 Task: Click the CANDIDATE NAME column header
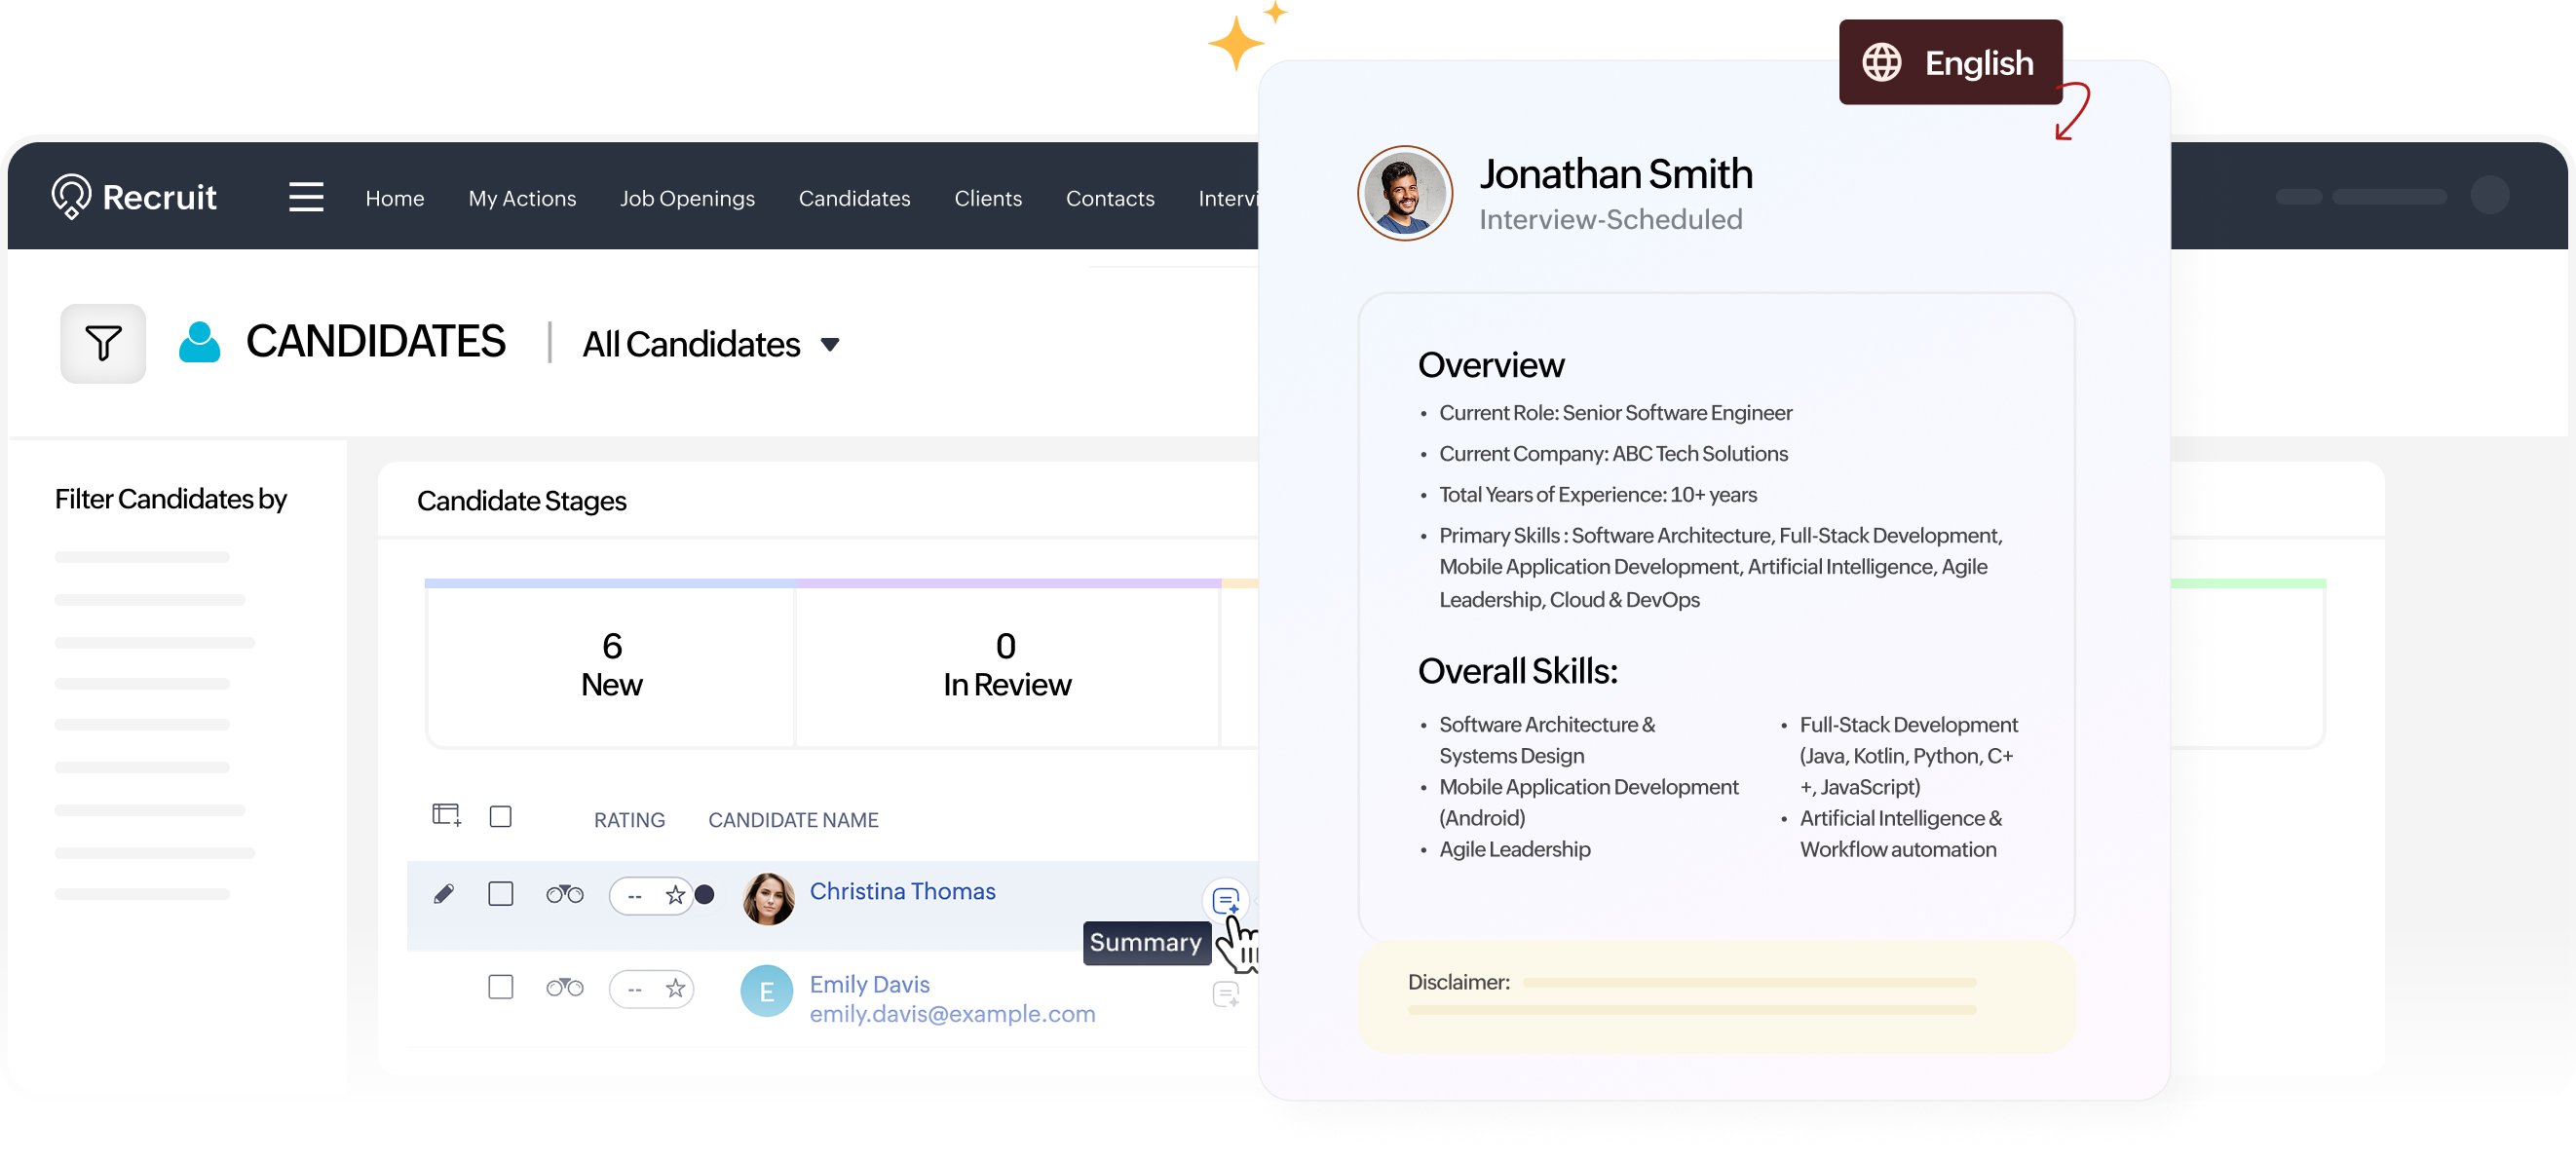[793, 819]
